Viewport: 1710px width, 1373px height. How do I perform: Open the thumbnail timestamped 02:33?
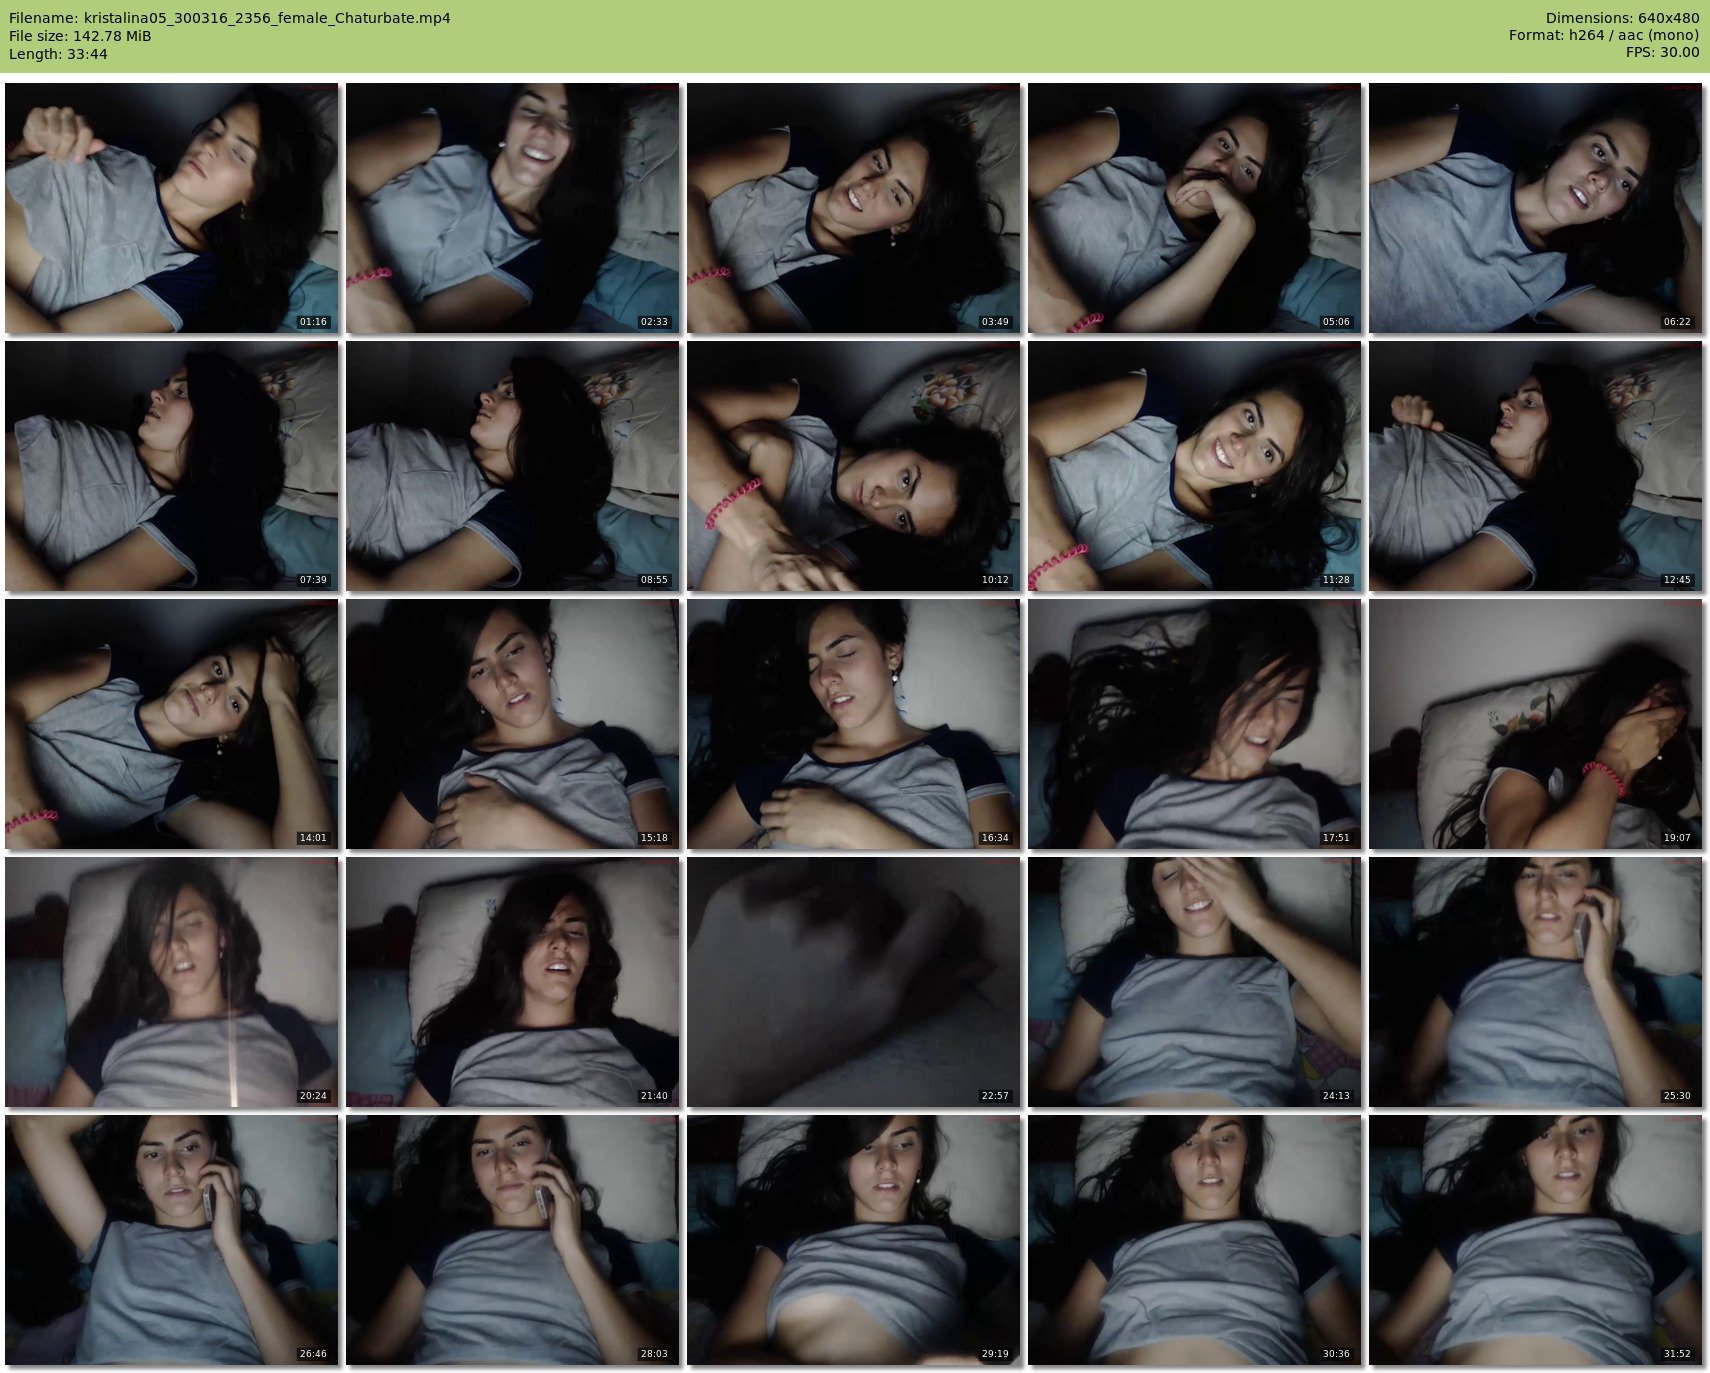point(513,208)
